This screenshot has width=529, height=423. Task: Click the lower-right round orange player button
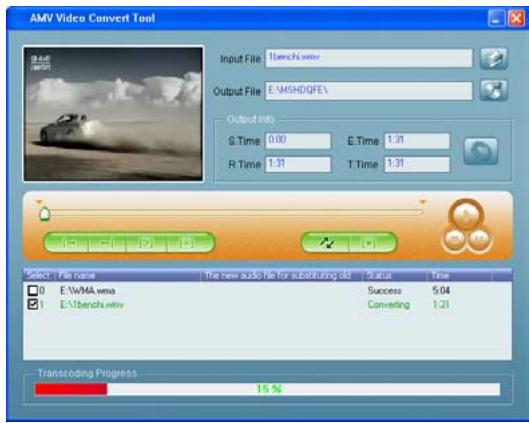pyautogui.click(x=478, y=239)
